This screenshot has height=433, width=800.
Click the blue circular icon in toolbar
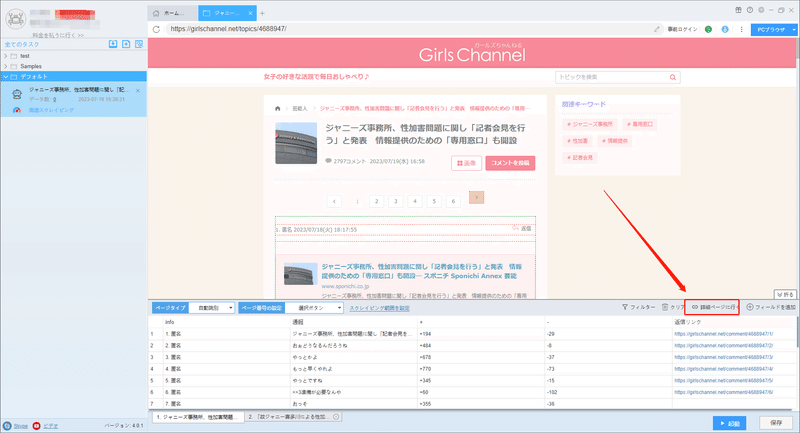pos(724,29)
